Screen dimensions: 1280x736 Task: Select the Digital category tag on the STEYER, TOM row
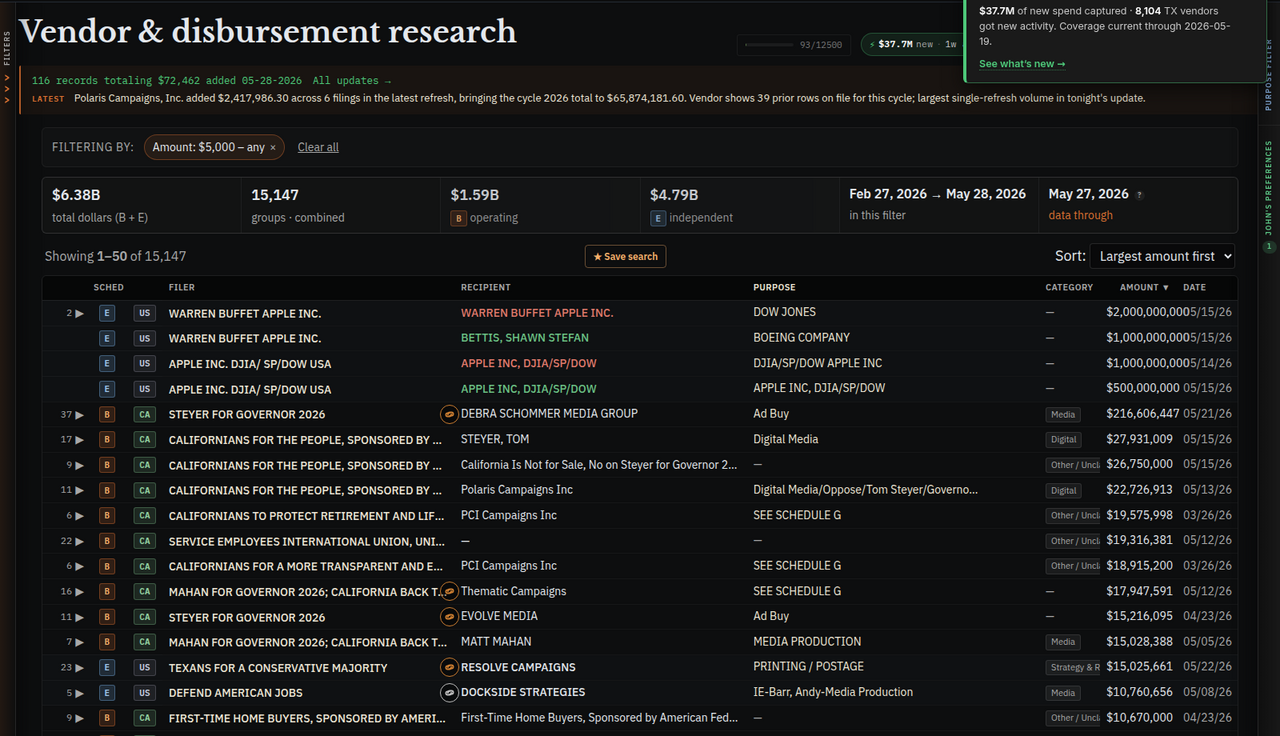click(1064, 440)
